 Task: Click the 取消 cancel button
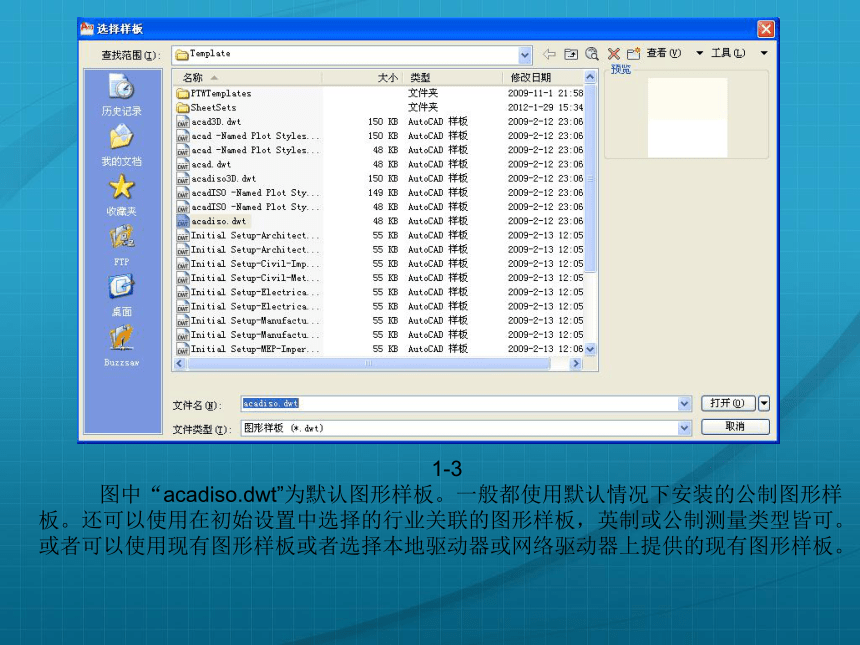(x=735, y=427)
